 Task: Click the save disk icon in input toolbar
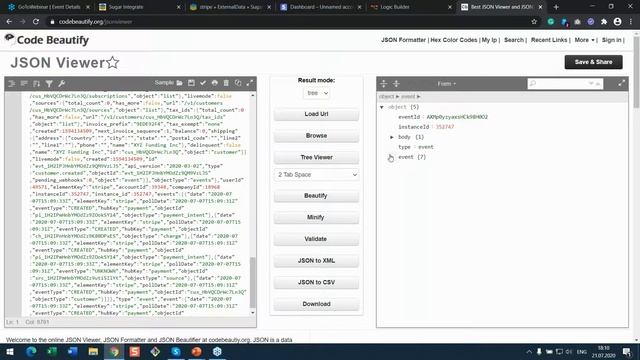(191, 83)
